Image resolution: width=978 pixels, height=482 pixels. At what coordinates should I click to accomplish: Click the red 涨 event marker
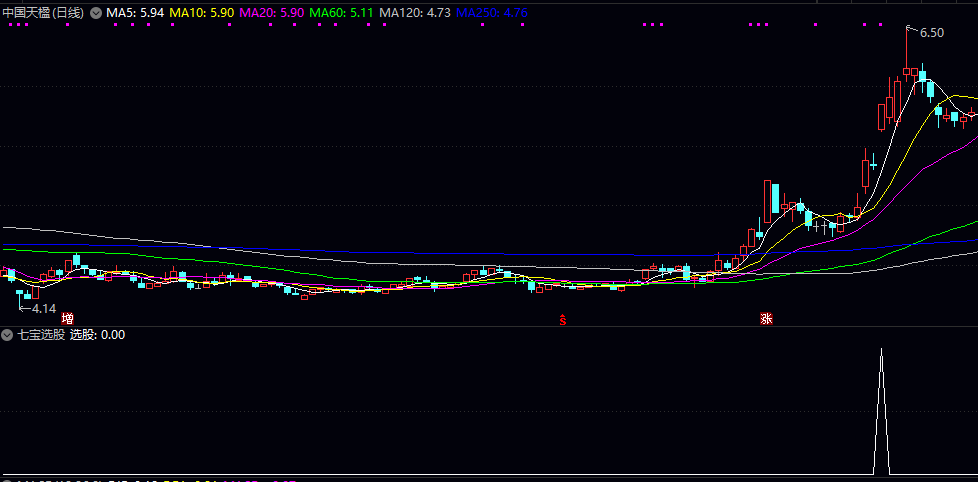(766, 319)
